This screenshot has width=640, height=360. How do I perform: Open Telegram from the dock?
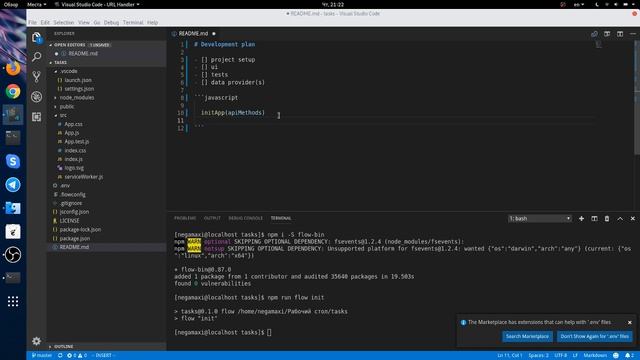click(13, 184)
